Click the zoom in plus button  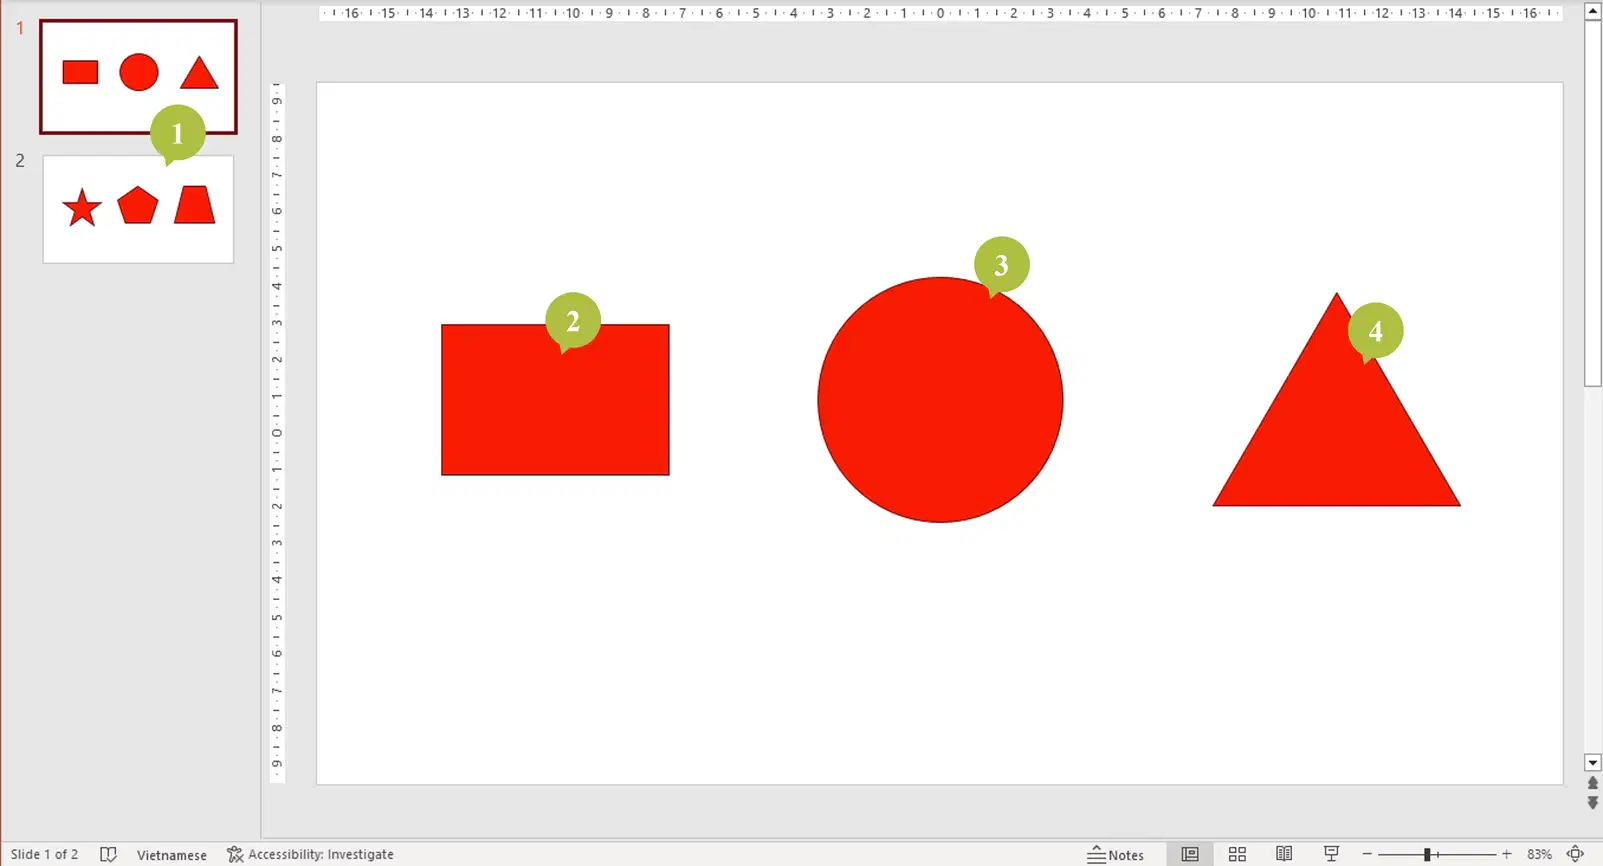pos(1506,854)
